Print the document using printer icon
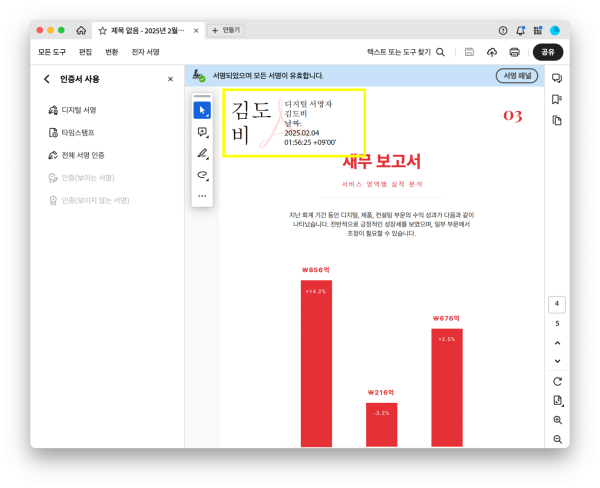Screen dimensions: 600x488 click(514, 52)
